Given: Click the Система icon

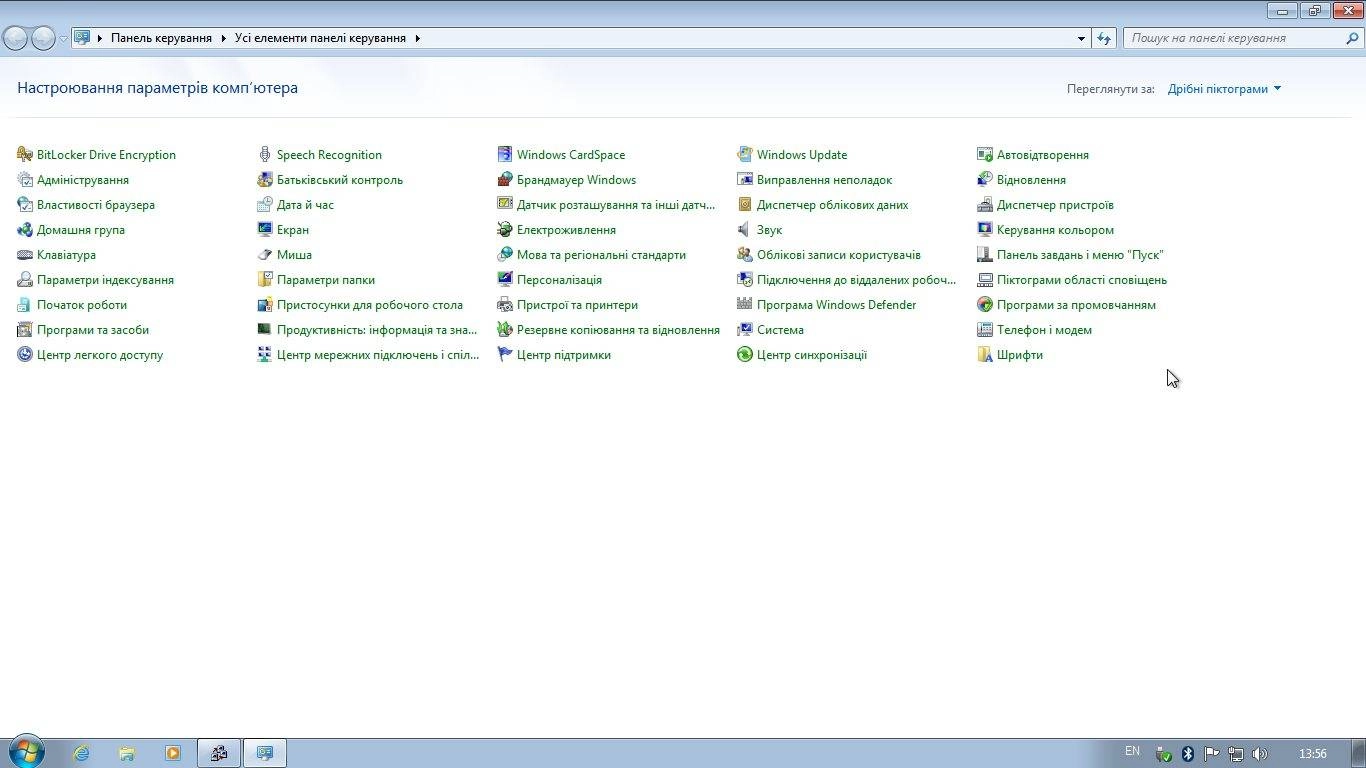Looking at the screenshot, I should tap(745, 330).
